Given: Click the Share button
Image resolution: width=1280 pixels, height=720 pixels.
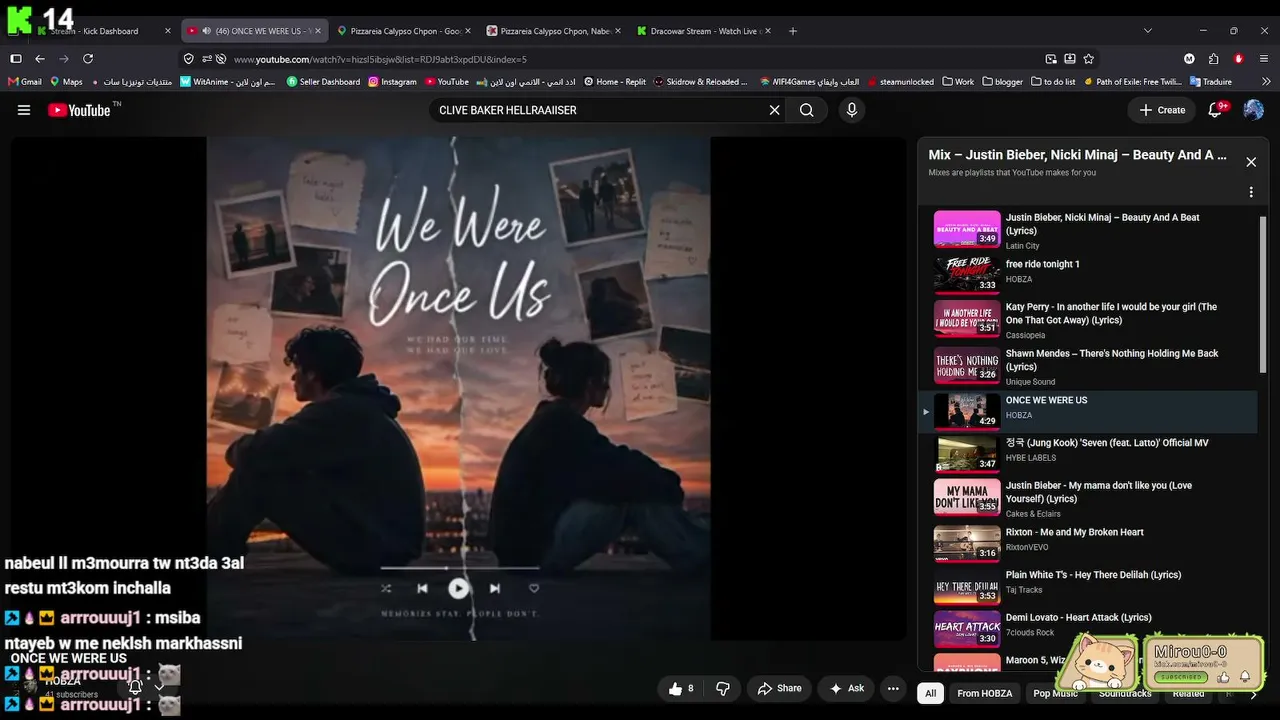Looking at the screenshot, I should pyautogui.click(x=780, y=688).
